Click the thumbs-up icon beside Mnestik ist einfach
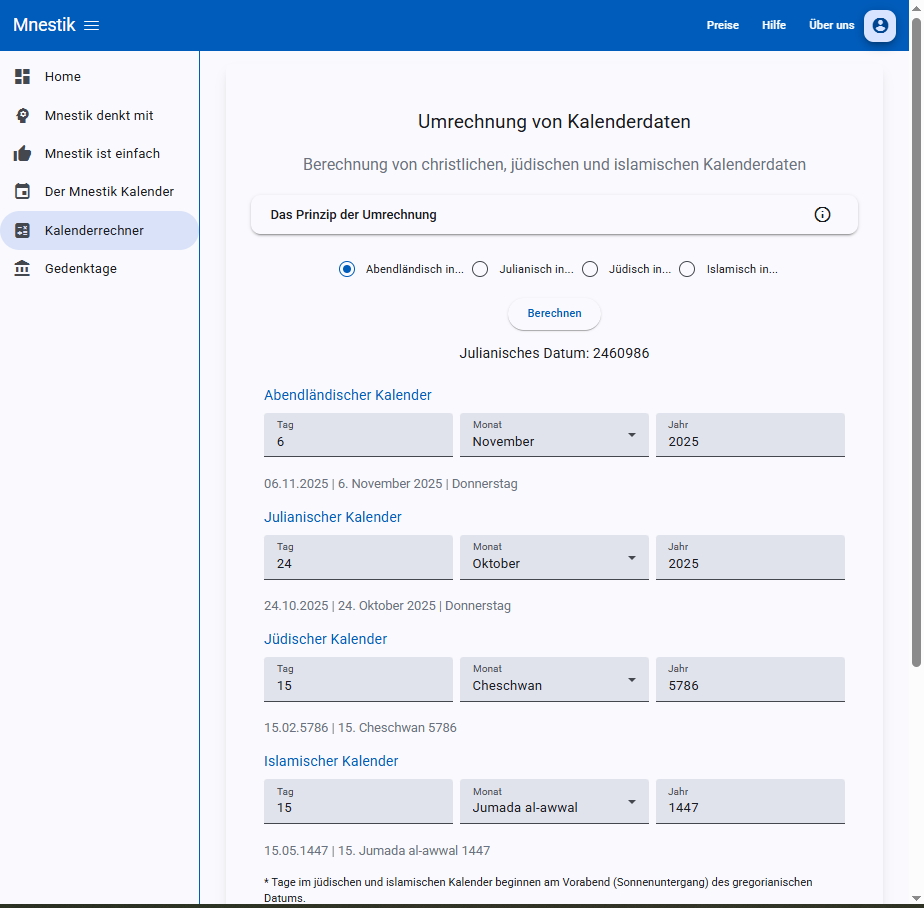 [21, 153]
